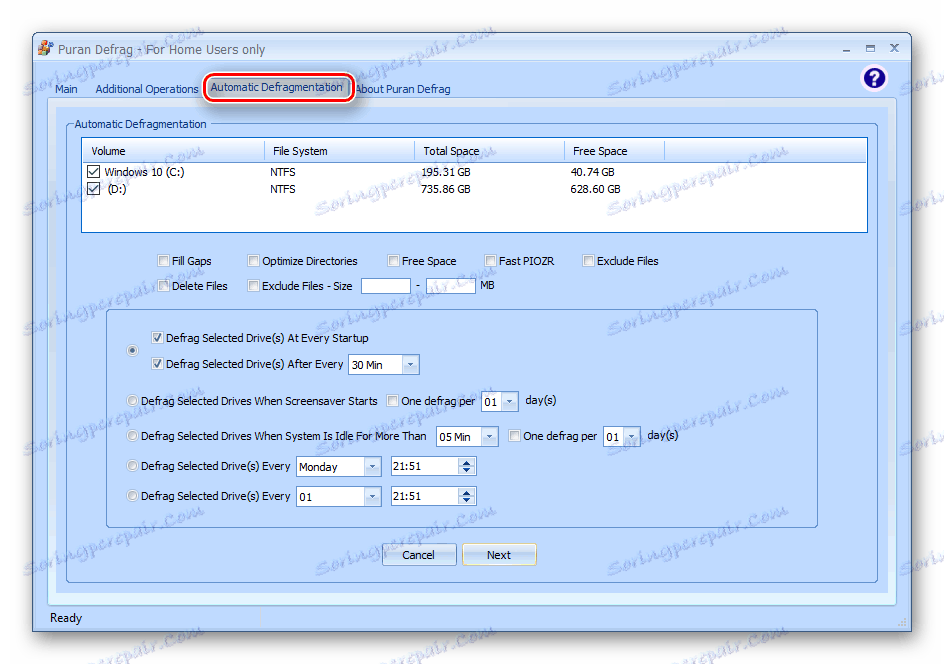Click the 'Ready' status bar text
Screen dimensions: 944x664
point(66,618)
